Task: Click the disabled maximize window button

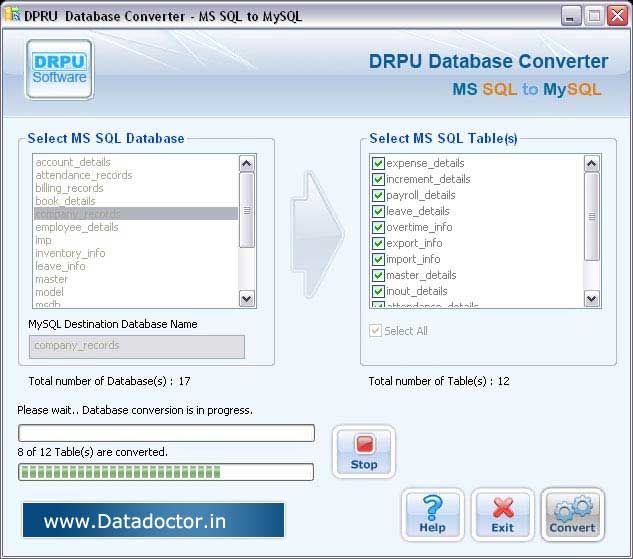Action: pos(594,16)
